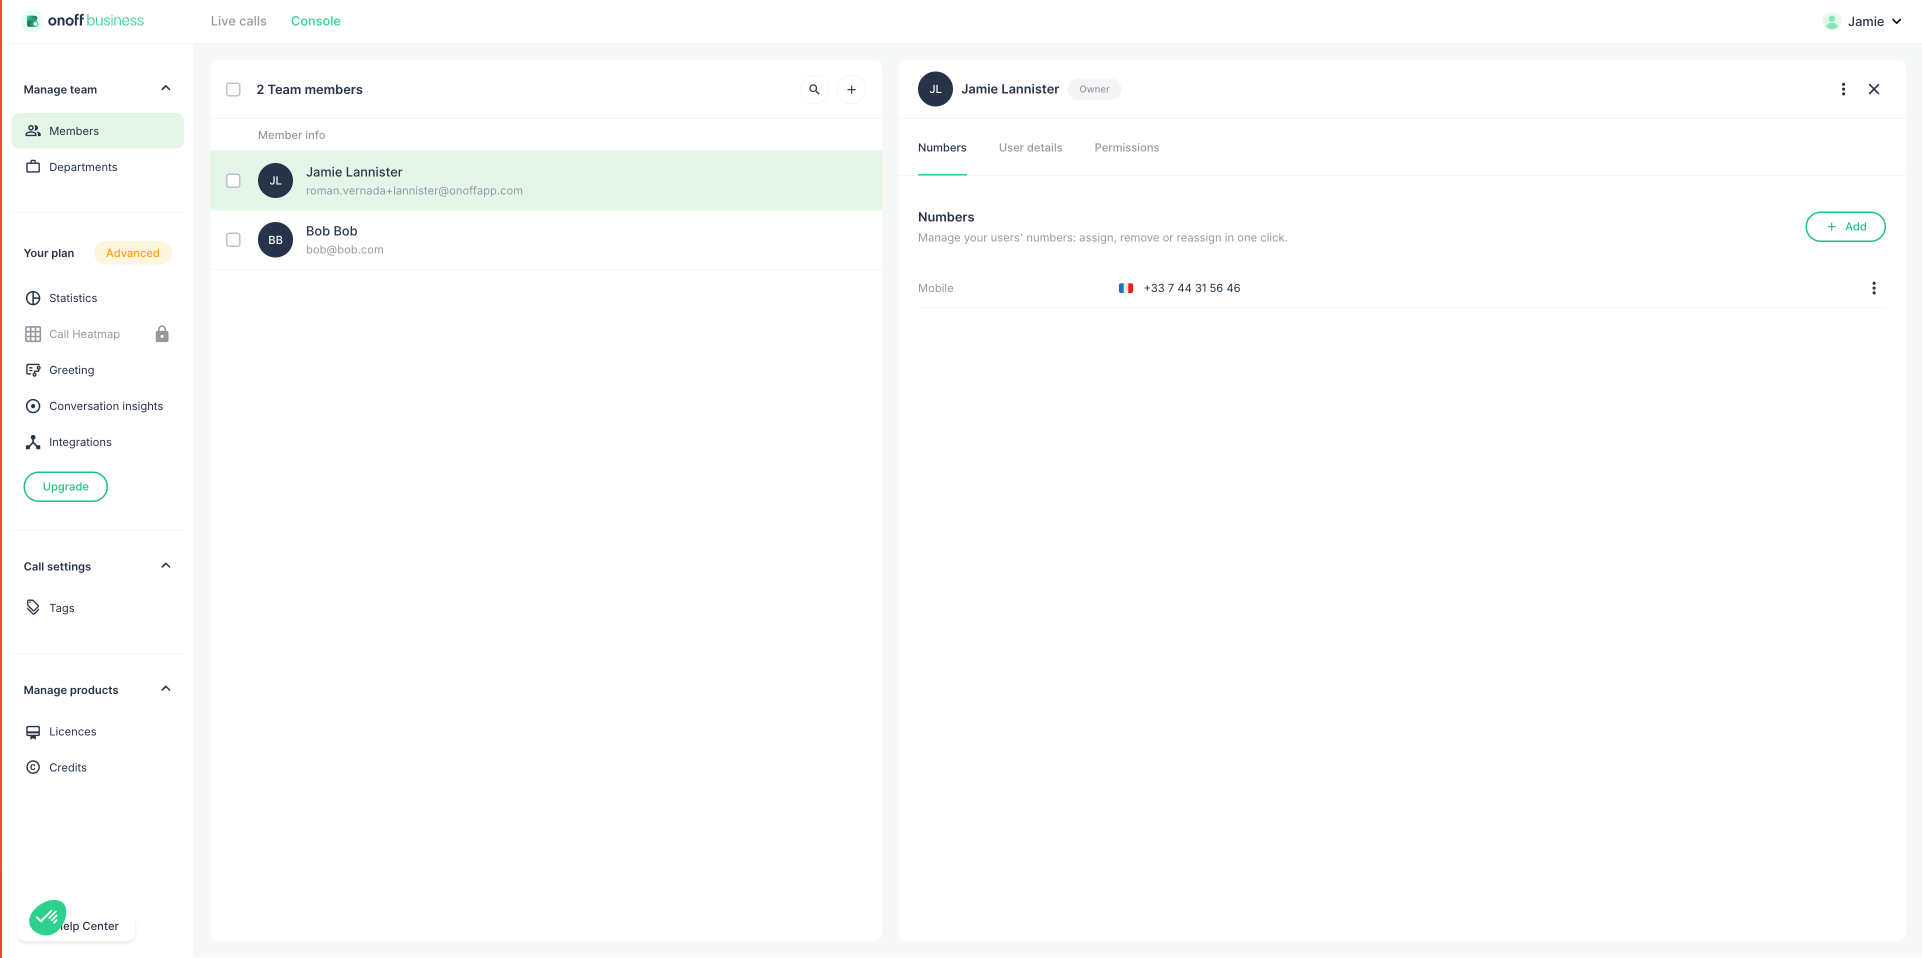Click the Mobile number type label

(935, 288)
